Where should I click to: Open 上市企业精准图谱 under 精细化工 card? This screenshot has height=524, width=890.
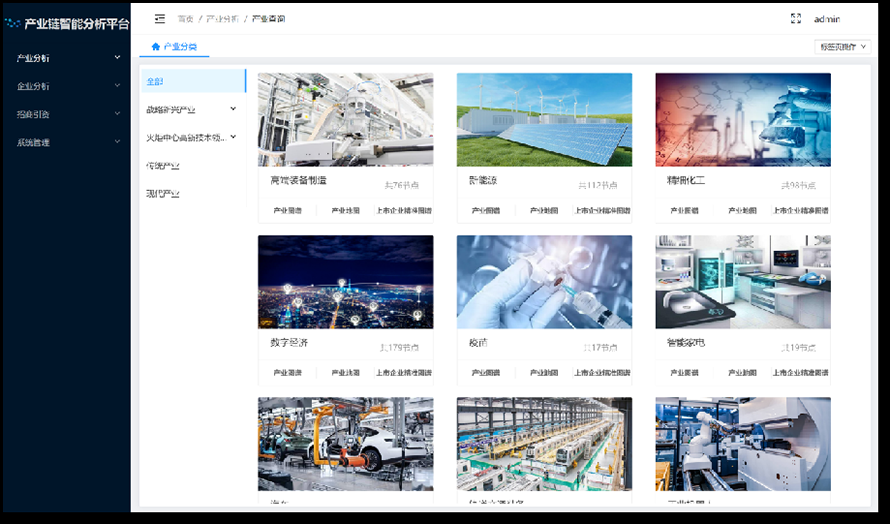point(800,211)
